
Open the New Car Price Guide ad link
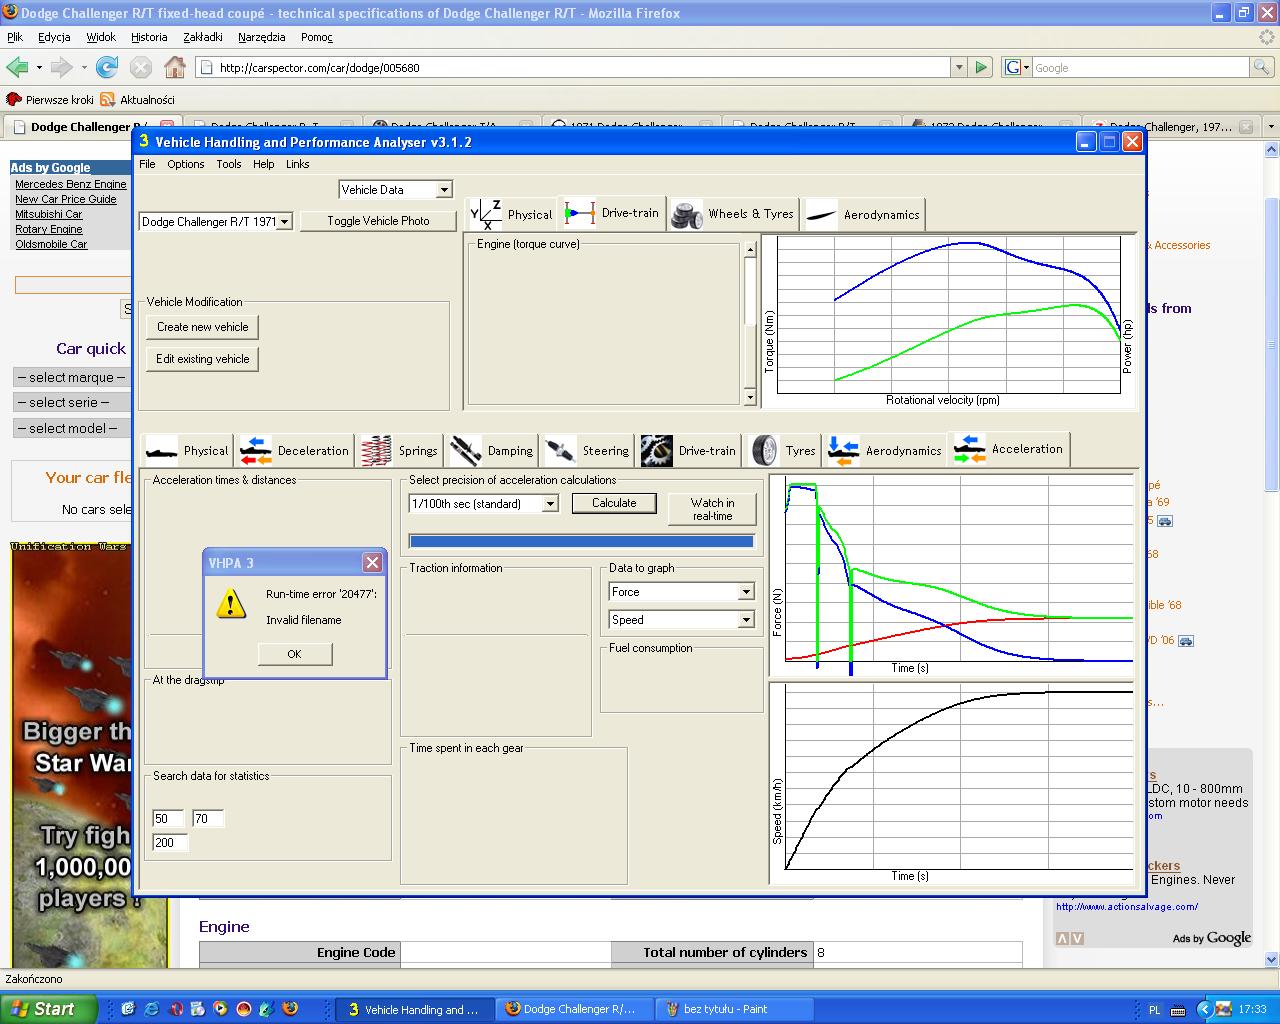click(x=66, y=199)
